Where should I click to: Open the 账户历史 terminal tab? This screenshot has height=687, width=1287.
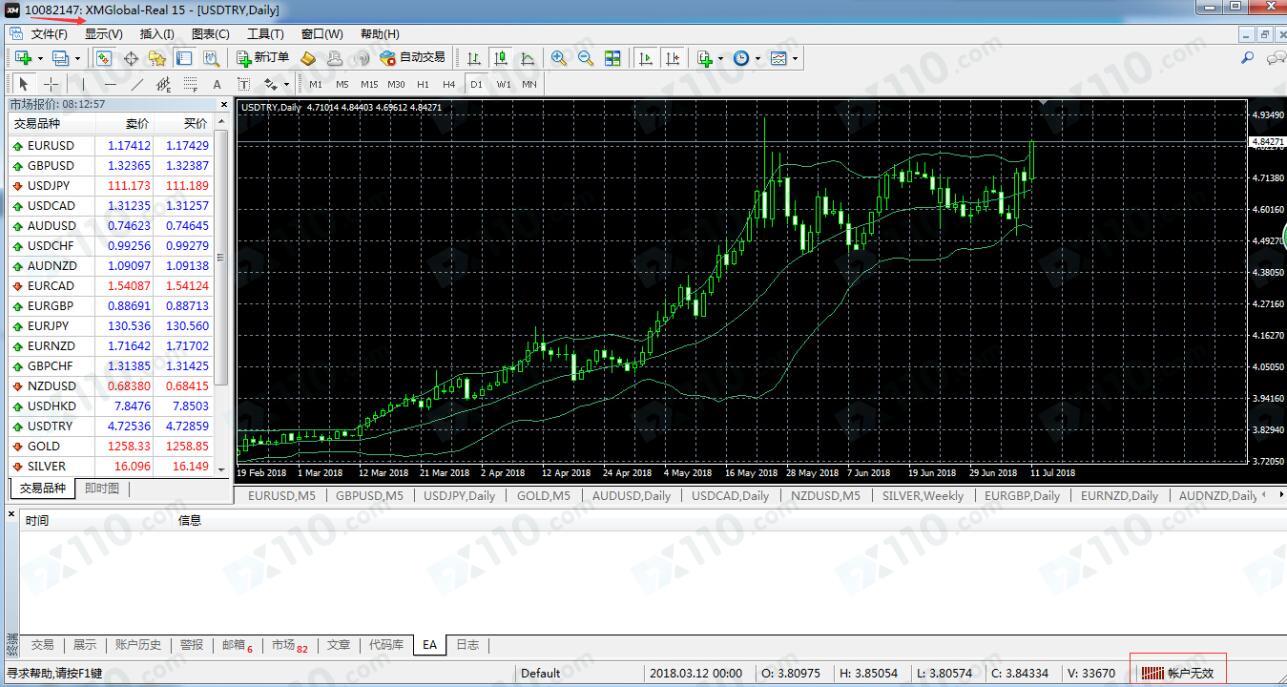click(137, 645)
